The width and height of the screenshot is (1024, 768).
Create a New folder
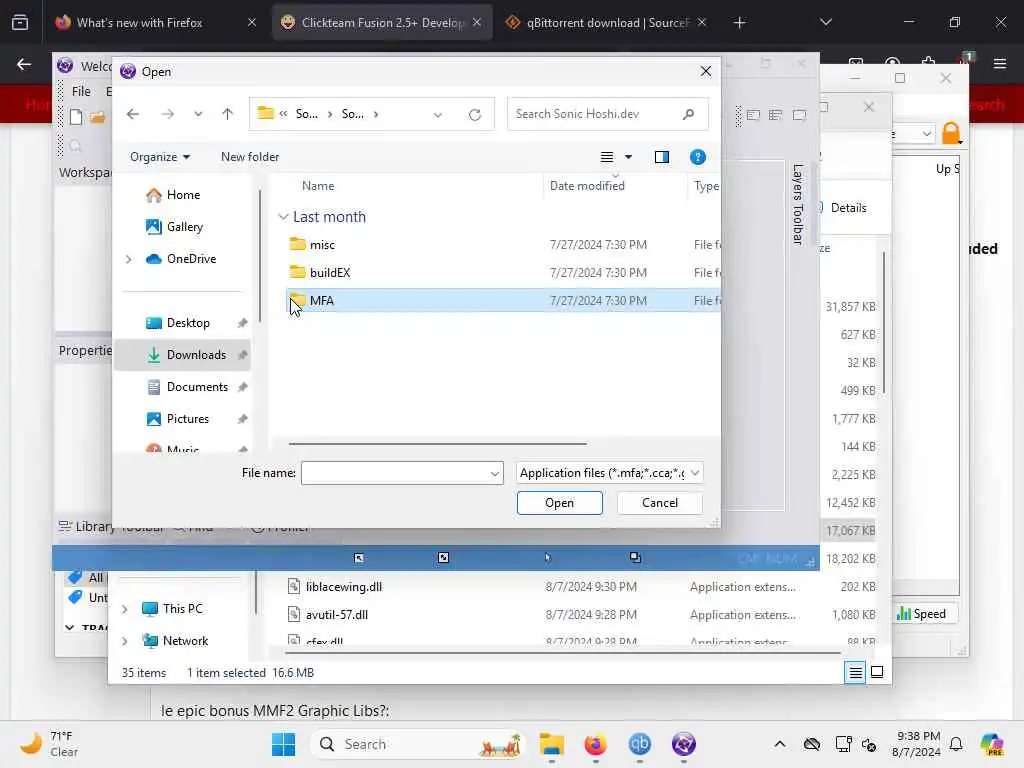[x=250, y=157]
